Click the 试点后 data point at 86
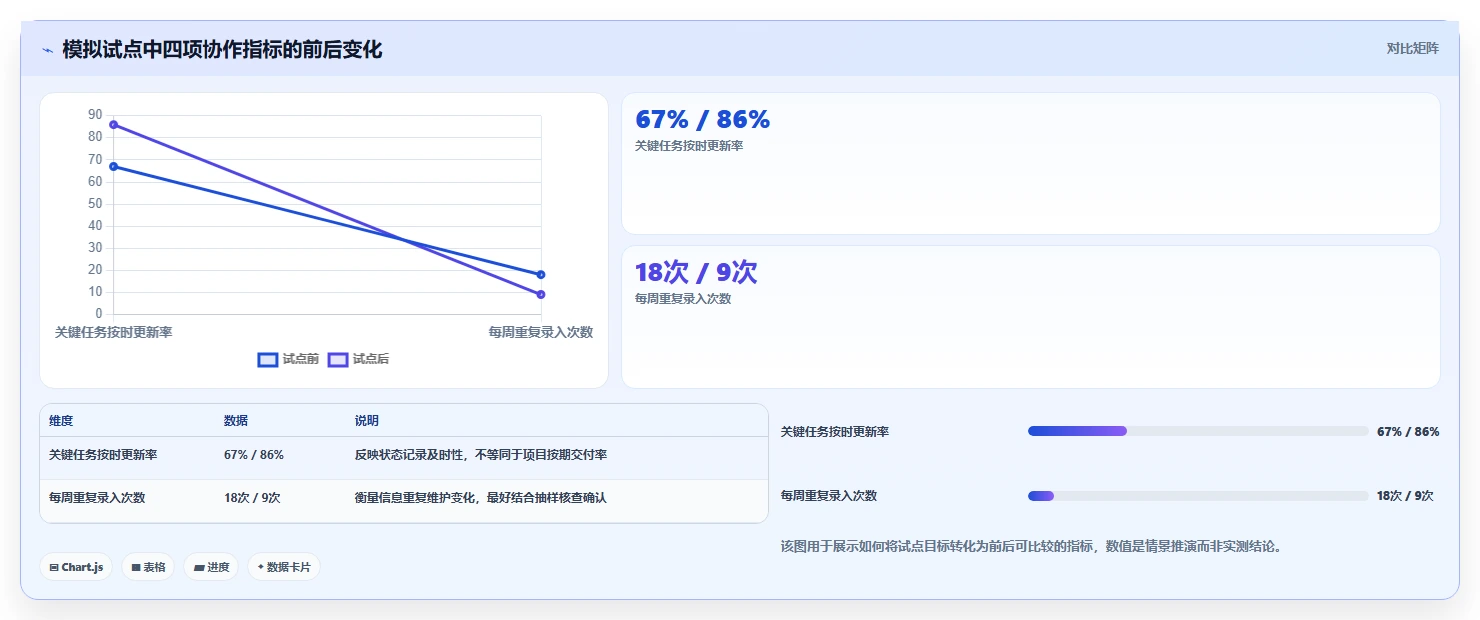The width and height of the screenshot is (1480, 620). (114, 125)
